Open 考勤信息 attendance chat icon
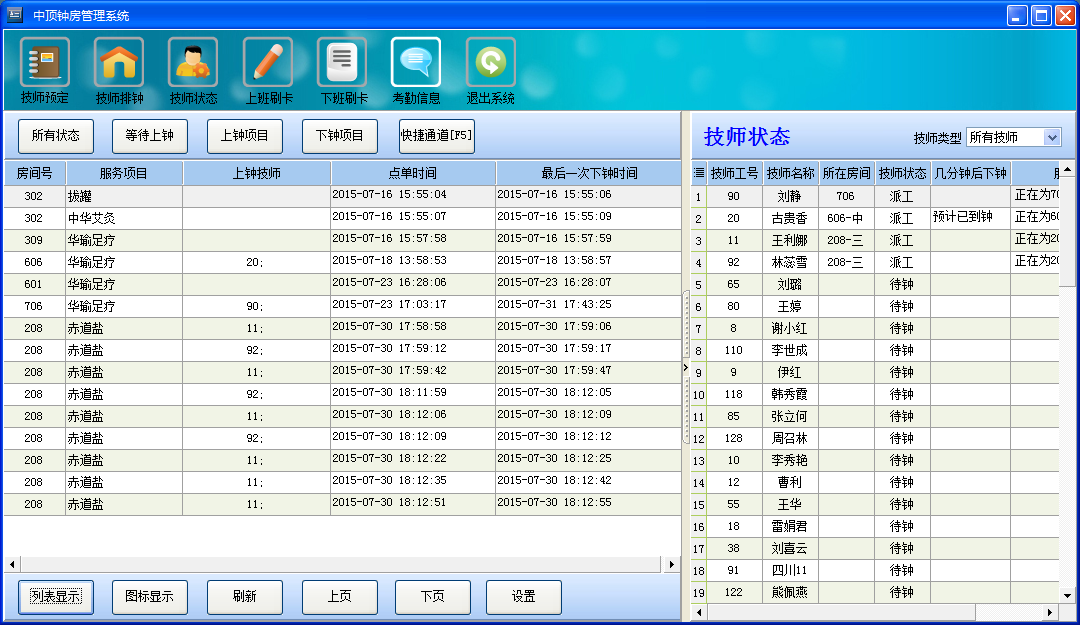1080x625 pixels. (416, 63)
